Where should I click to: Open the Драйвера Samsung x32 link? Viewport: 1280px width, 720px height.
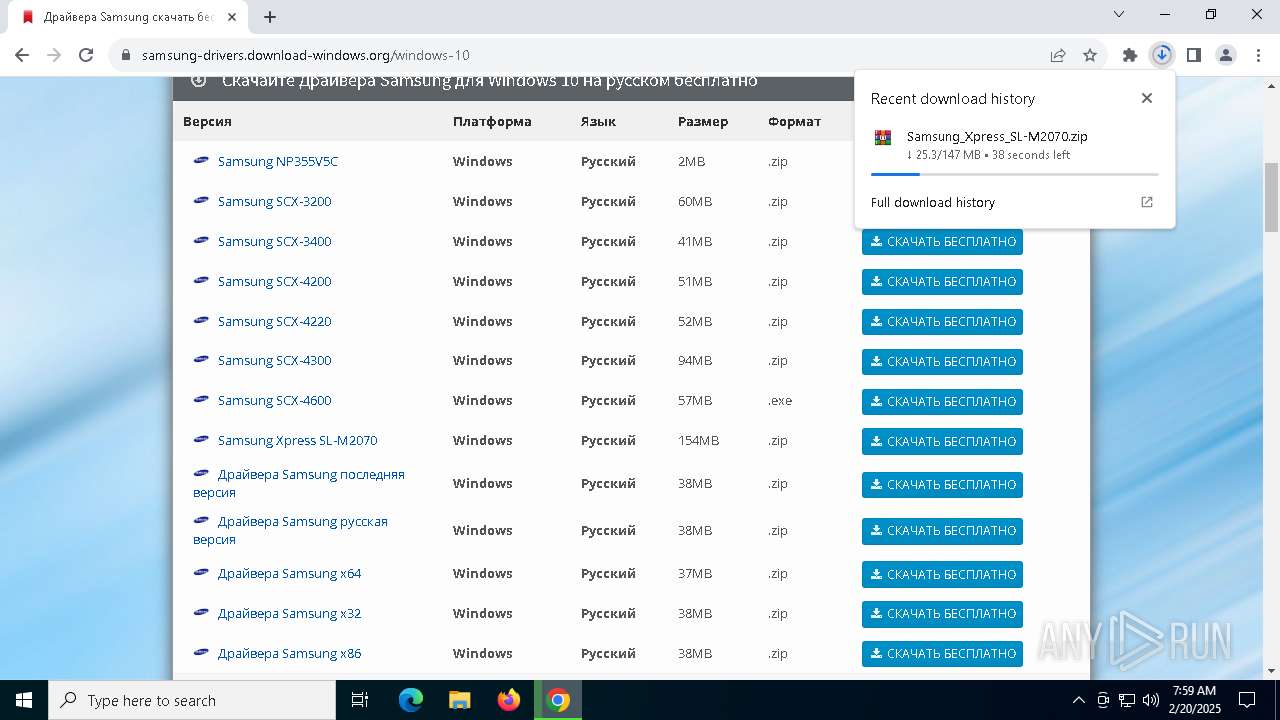click(289, 613)
